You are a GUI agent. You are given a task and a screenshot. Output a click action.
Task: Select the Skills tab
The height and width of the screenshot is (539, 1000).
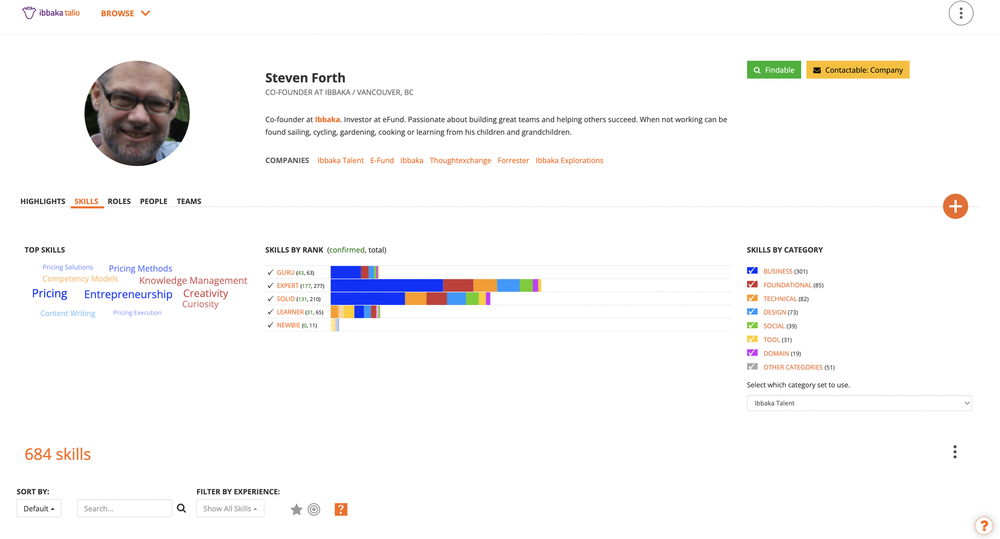pyautogui.click(x=86, y=201)
